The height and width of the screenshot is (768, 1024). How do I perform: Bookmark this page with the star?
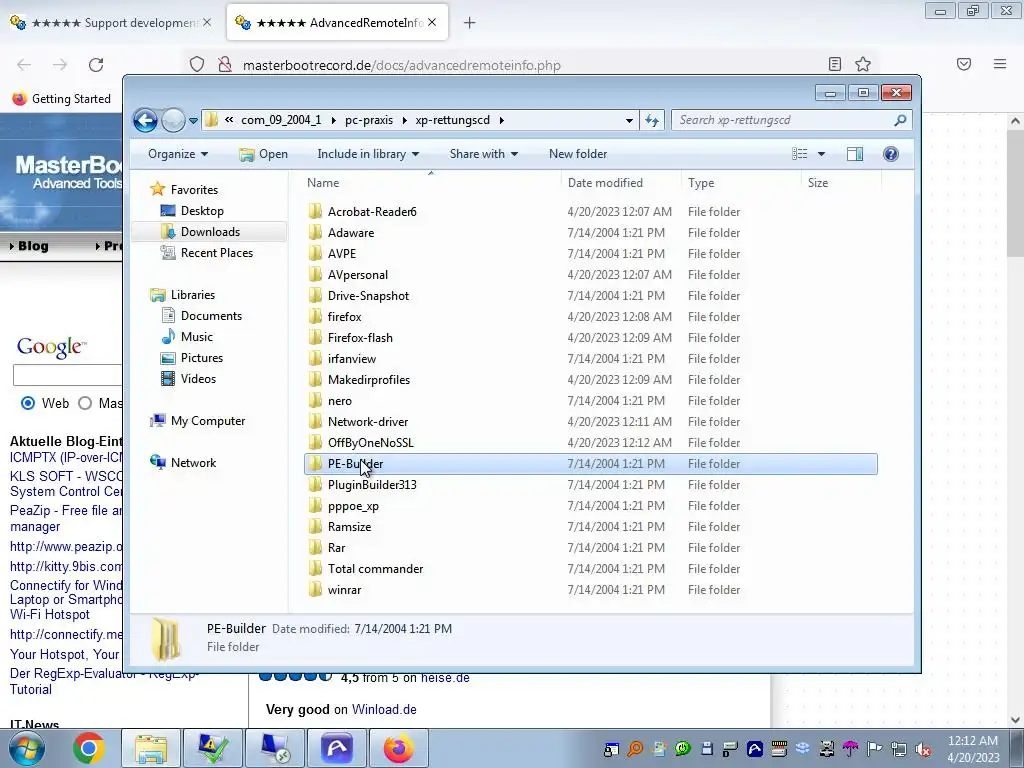click(x=863, y=64)
